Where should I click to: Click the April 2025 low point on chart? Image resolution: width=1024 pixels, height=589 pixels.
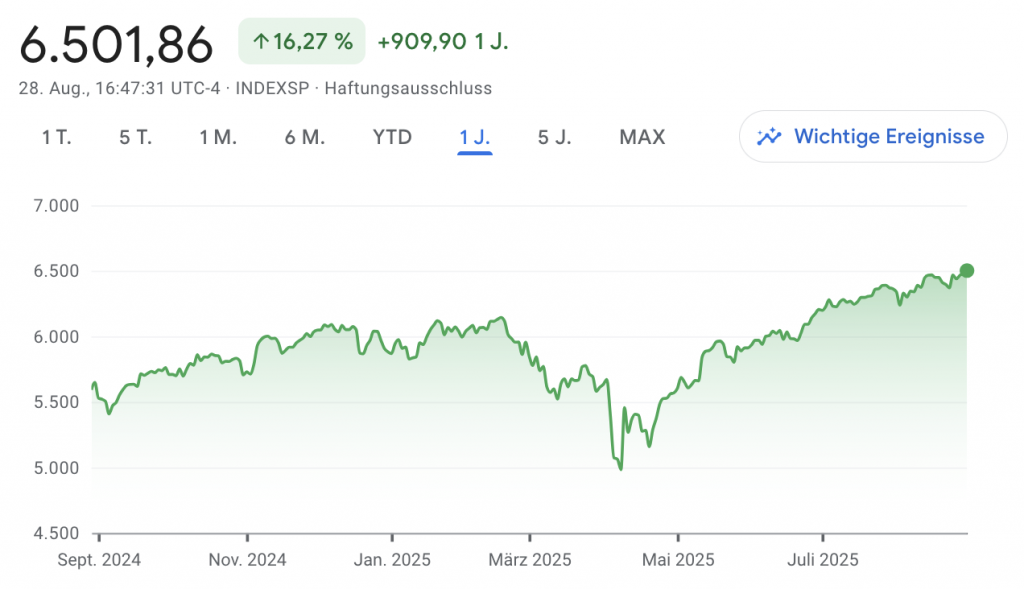[x=621, y=468]
